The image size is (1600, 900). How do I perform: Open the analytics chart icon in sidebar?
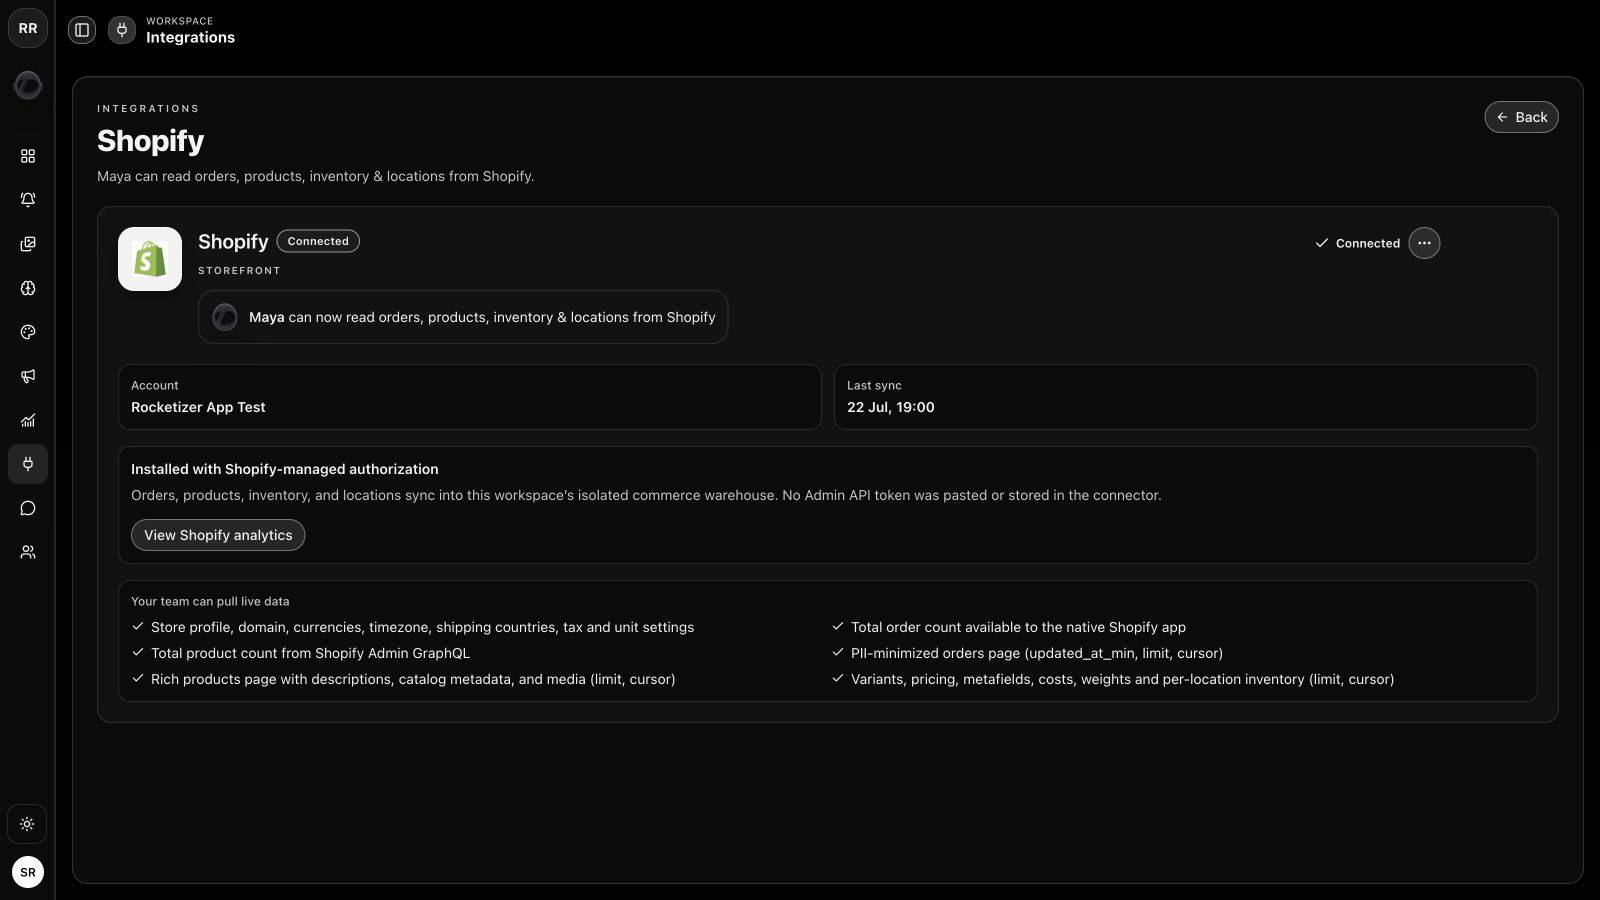click(28, 420)
